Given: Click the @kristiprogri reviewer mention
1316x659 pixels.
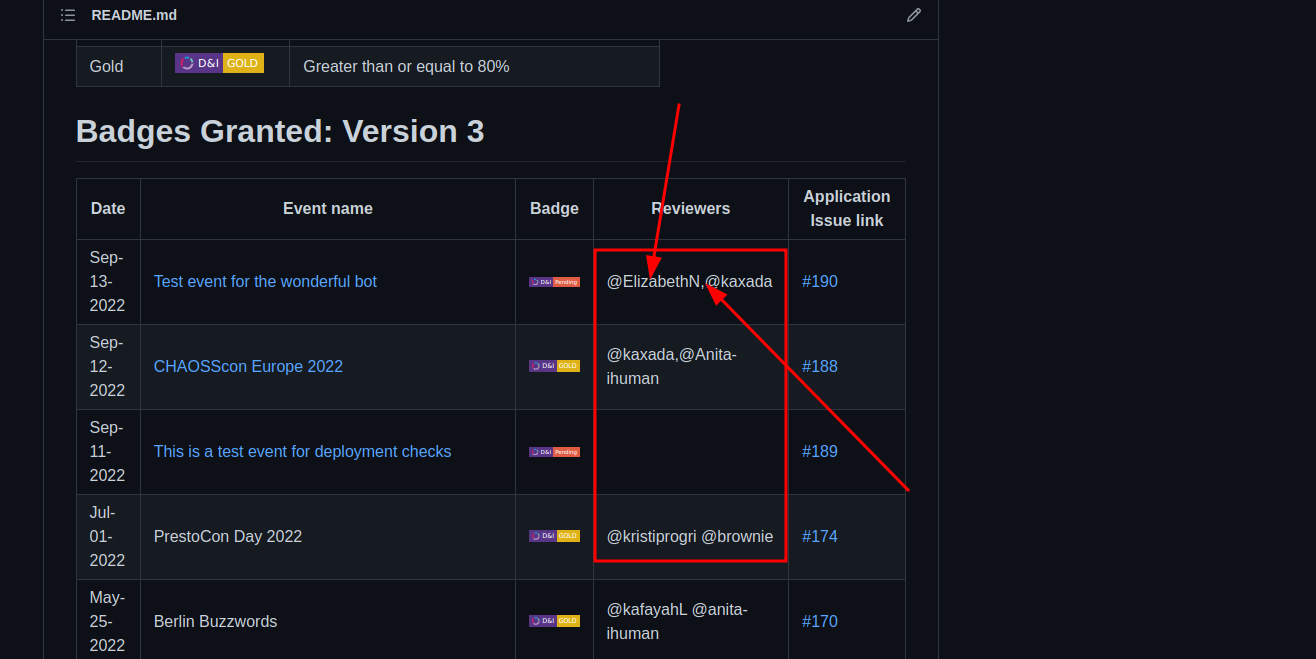Looking at the screenshot, I should (651, 536).
